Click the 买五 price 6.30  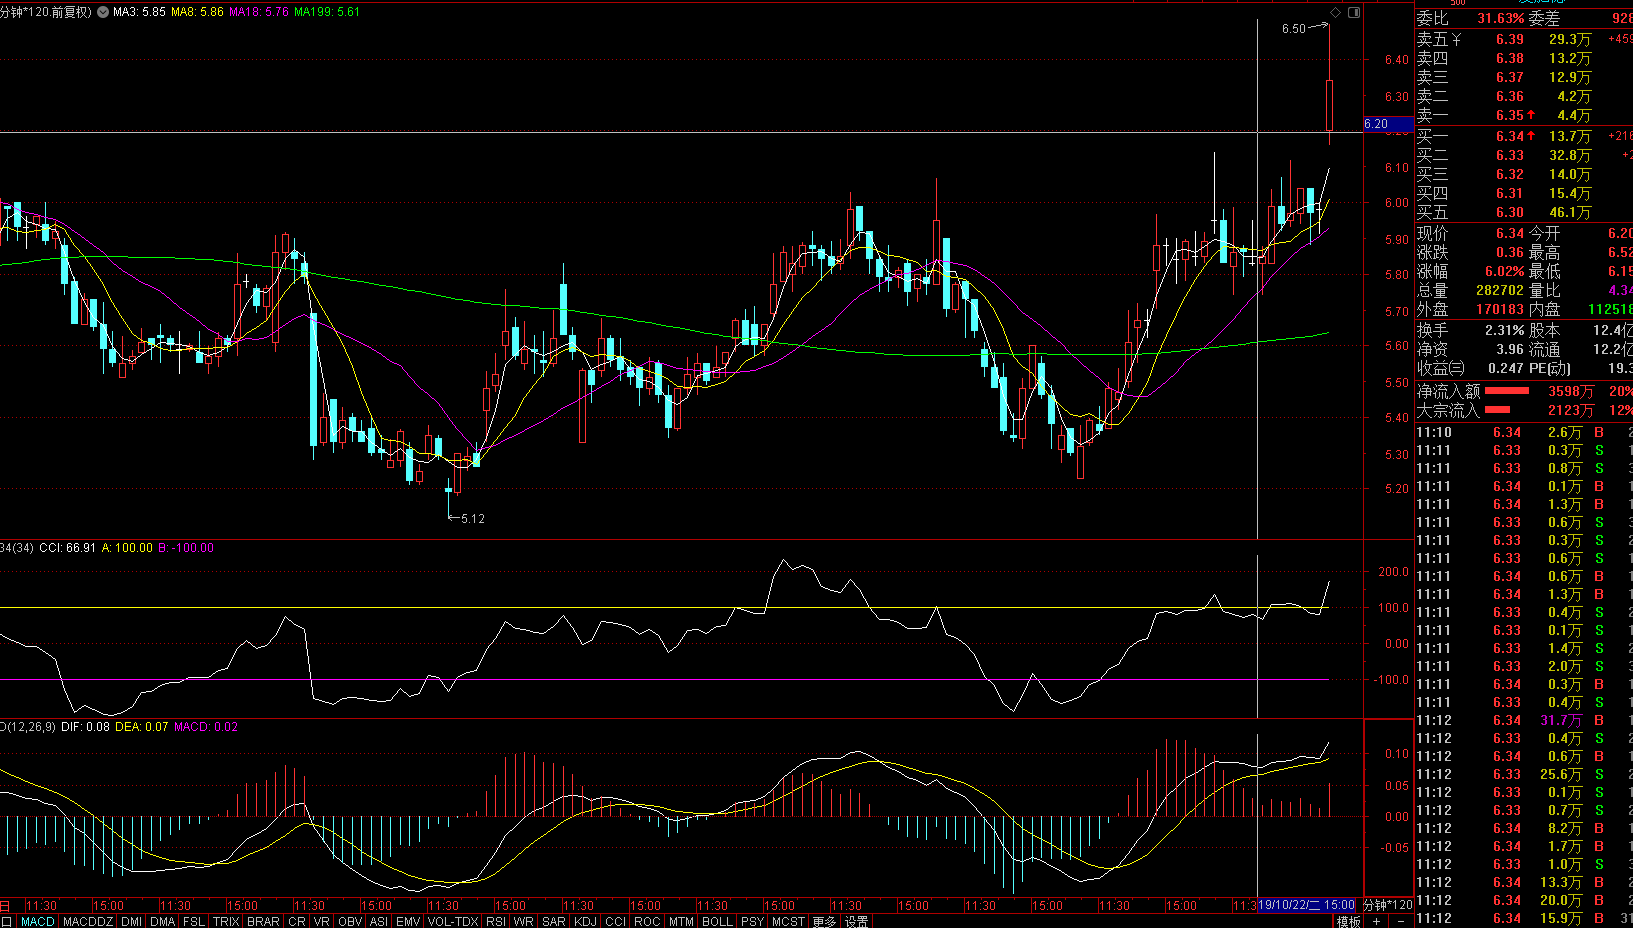click(x=1510, y=213)
